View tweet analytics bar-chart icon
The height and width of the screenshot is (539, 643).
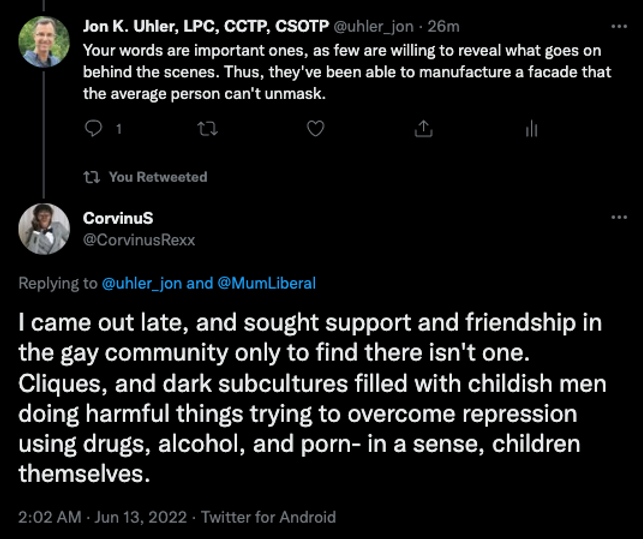[x=531, y=128]
